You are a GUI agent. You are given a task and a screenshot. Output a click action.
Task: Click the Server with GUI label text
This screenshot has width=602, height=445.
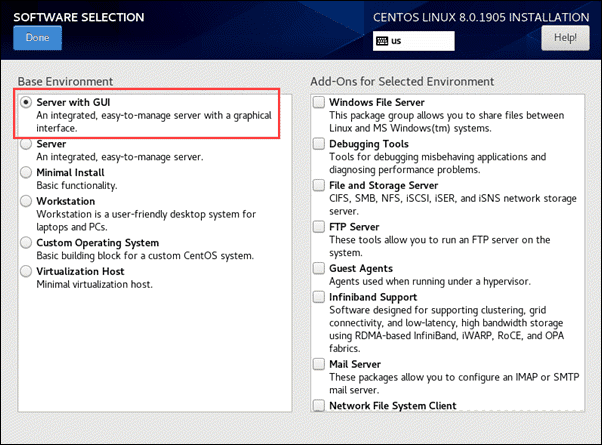click(x=73, y=103)
